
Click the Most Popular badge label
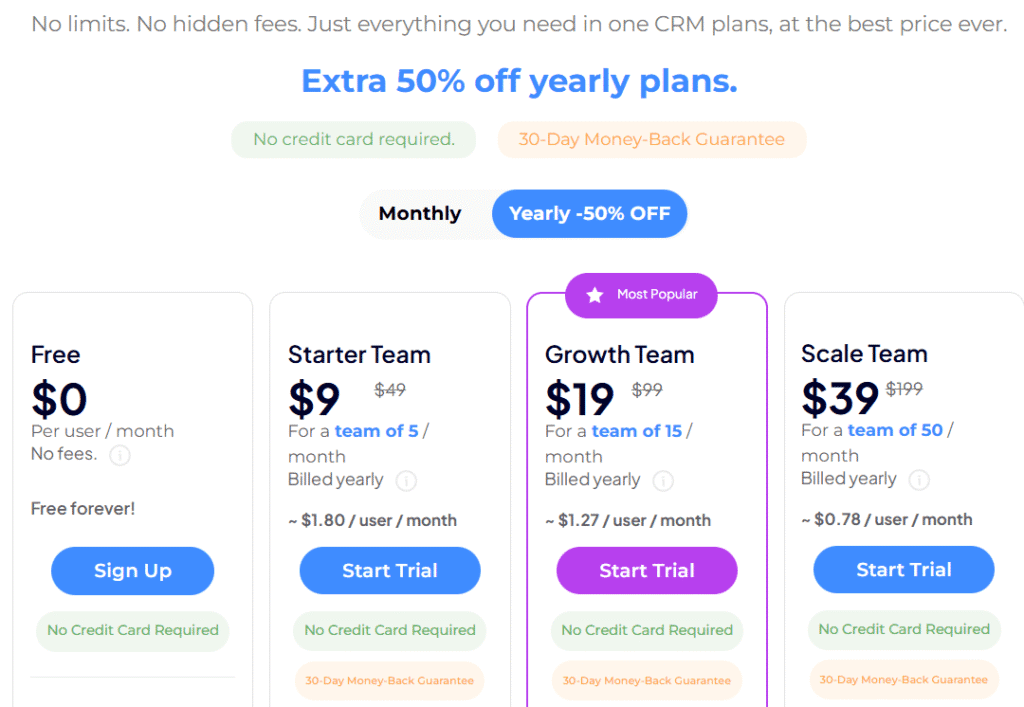[657, 295]
